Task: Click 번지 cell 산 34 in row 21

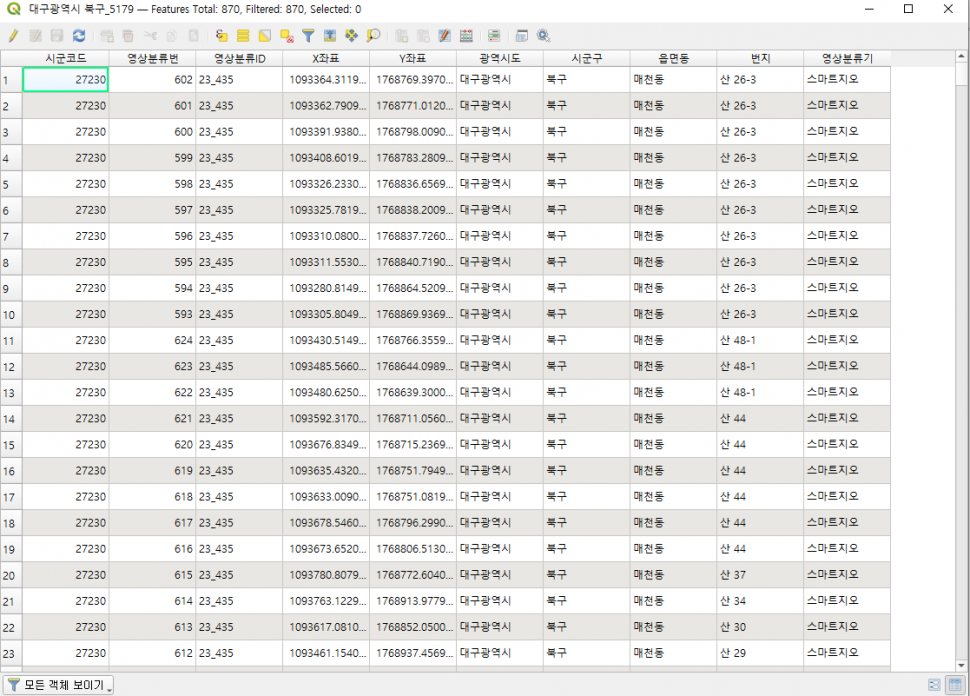Action: pos(760,601)
